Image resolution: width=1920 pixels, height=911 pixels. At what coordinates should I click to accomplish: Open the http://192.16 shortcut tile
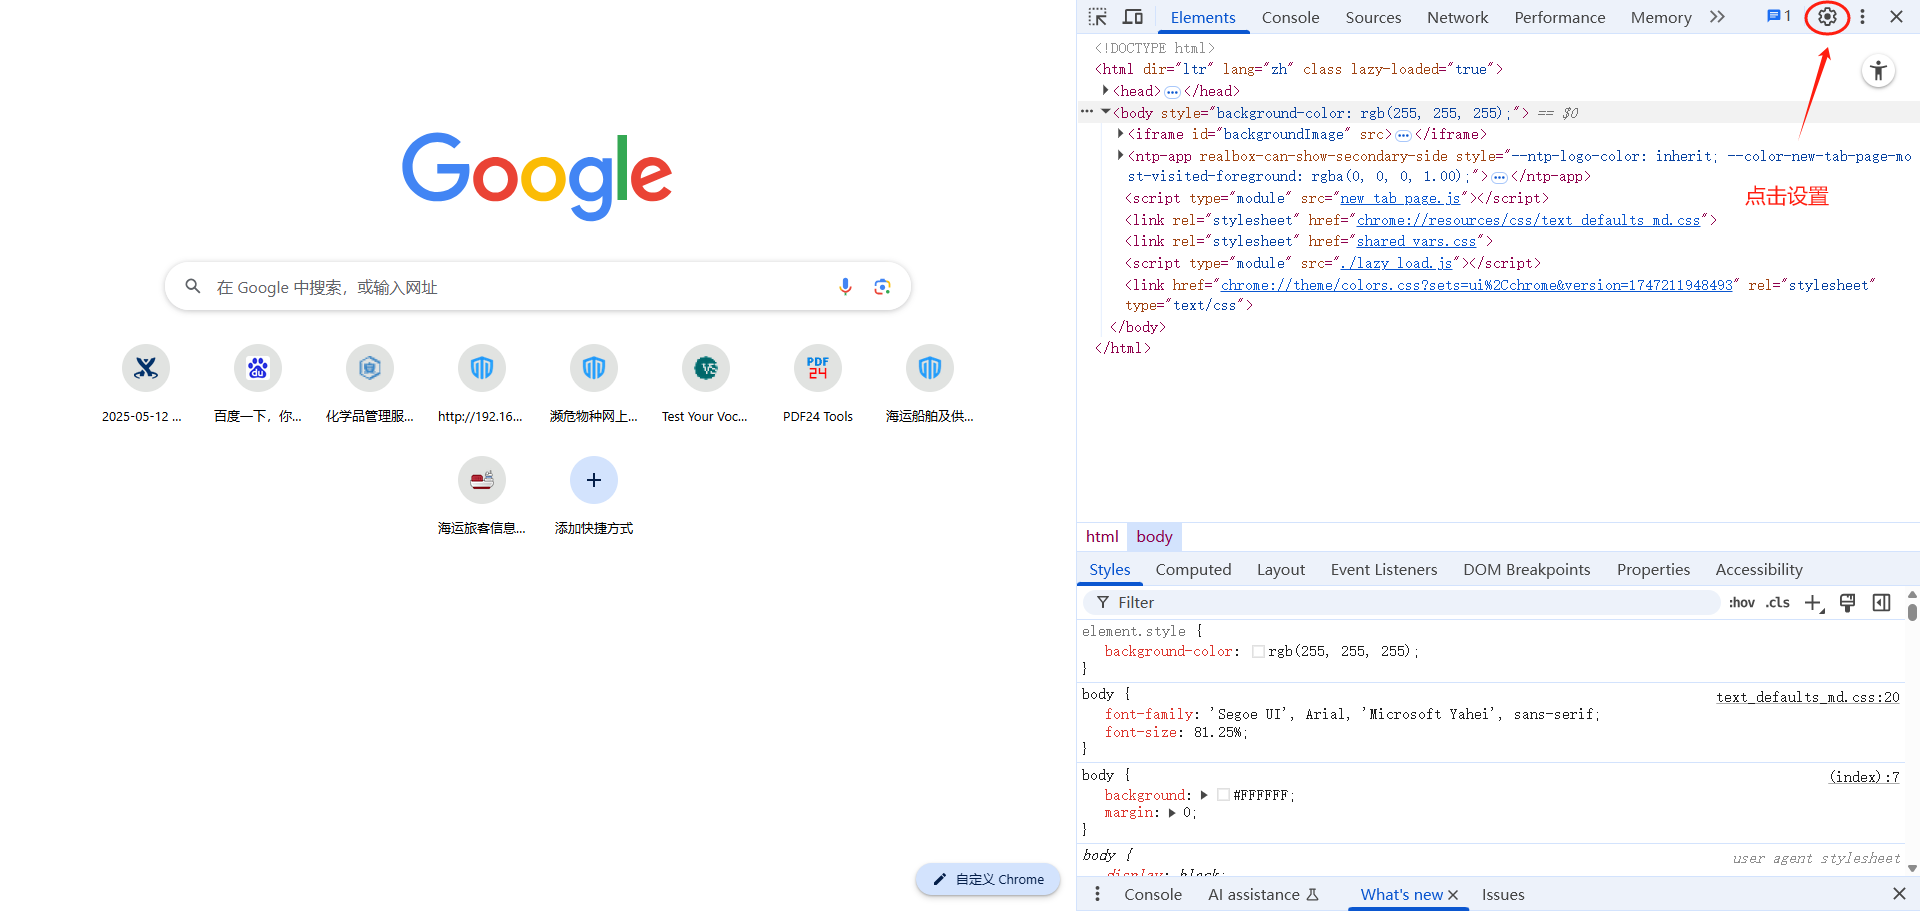(482, 384)
